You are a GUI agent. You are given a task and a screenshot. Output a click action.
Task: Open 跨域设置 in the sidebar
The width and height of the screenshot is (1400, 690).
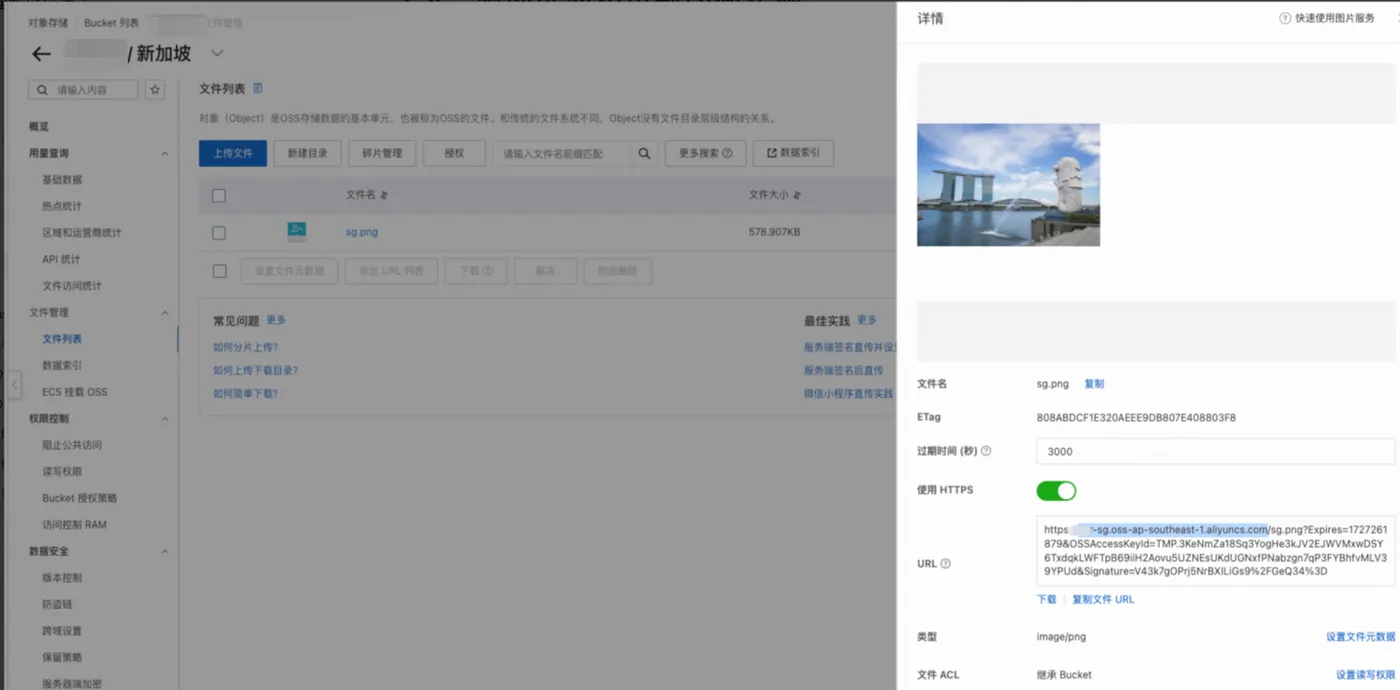click(62, 630)
